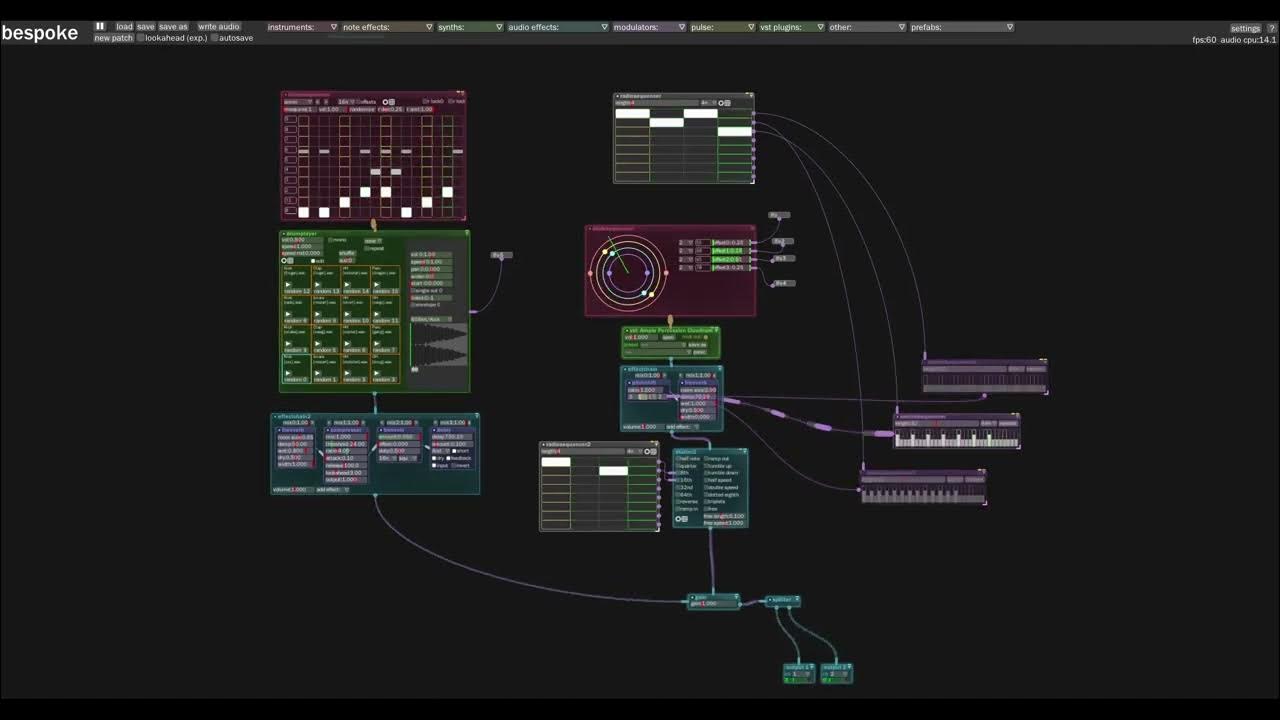The height and width of the screenshot is (720, 1280).
Task: Toggle the autosave checkbox
Action: [x=215, y=38]
